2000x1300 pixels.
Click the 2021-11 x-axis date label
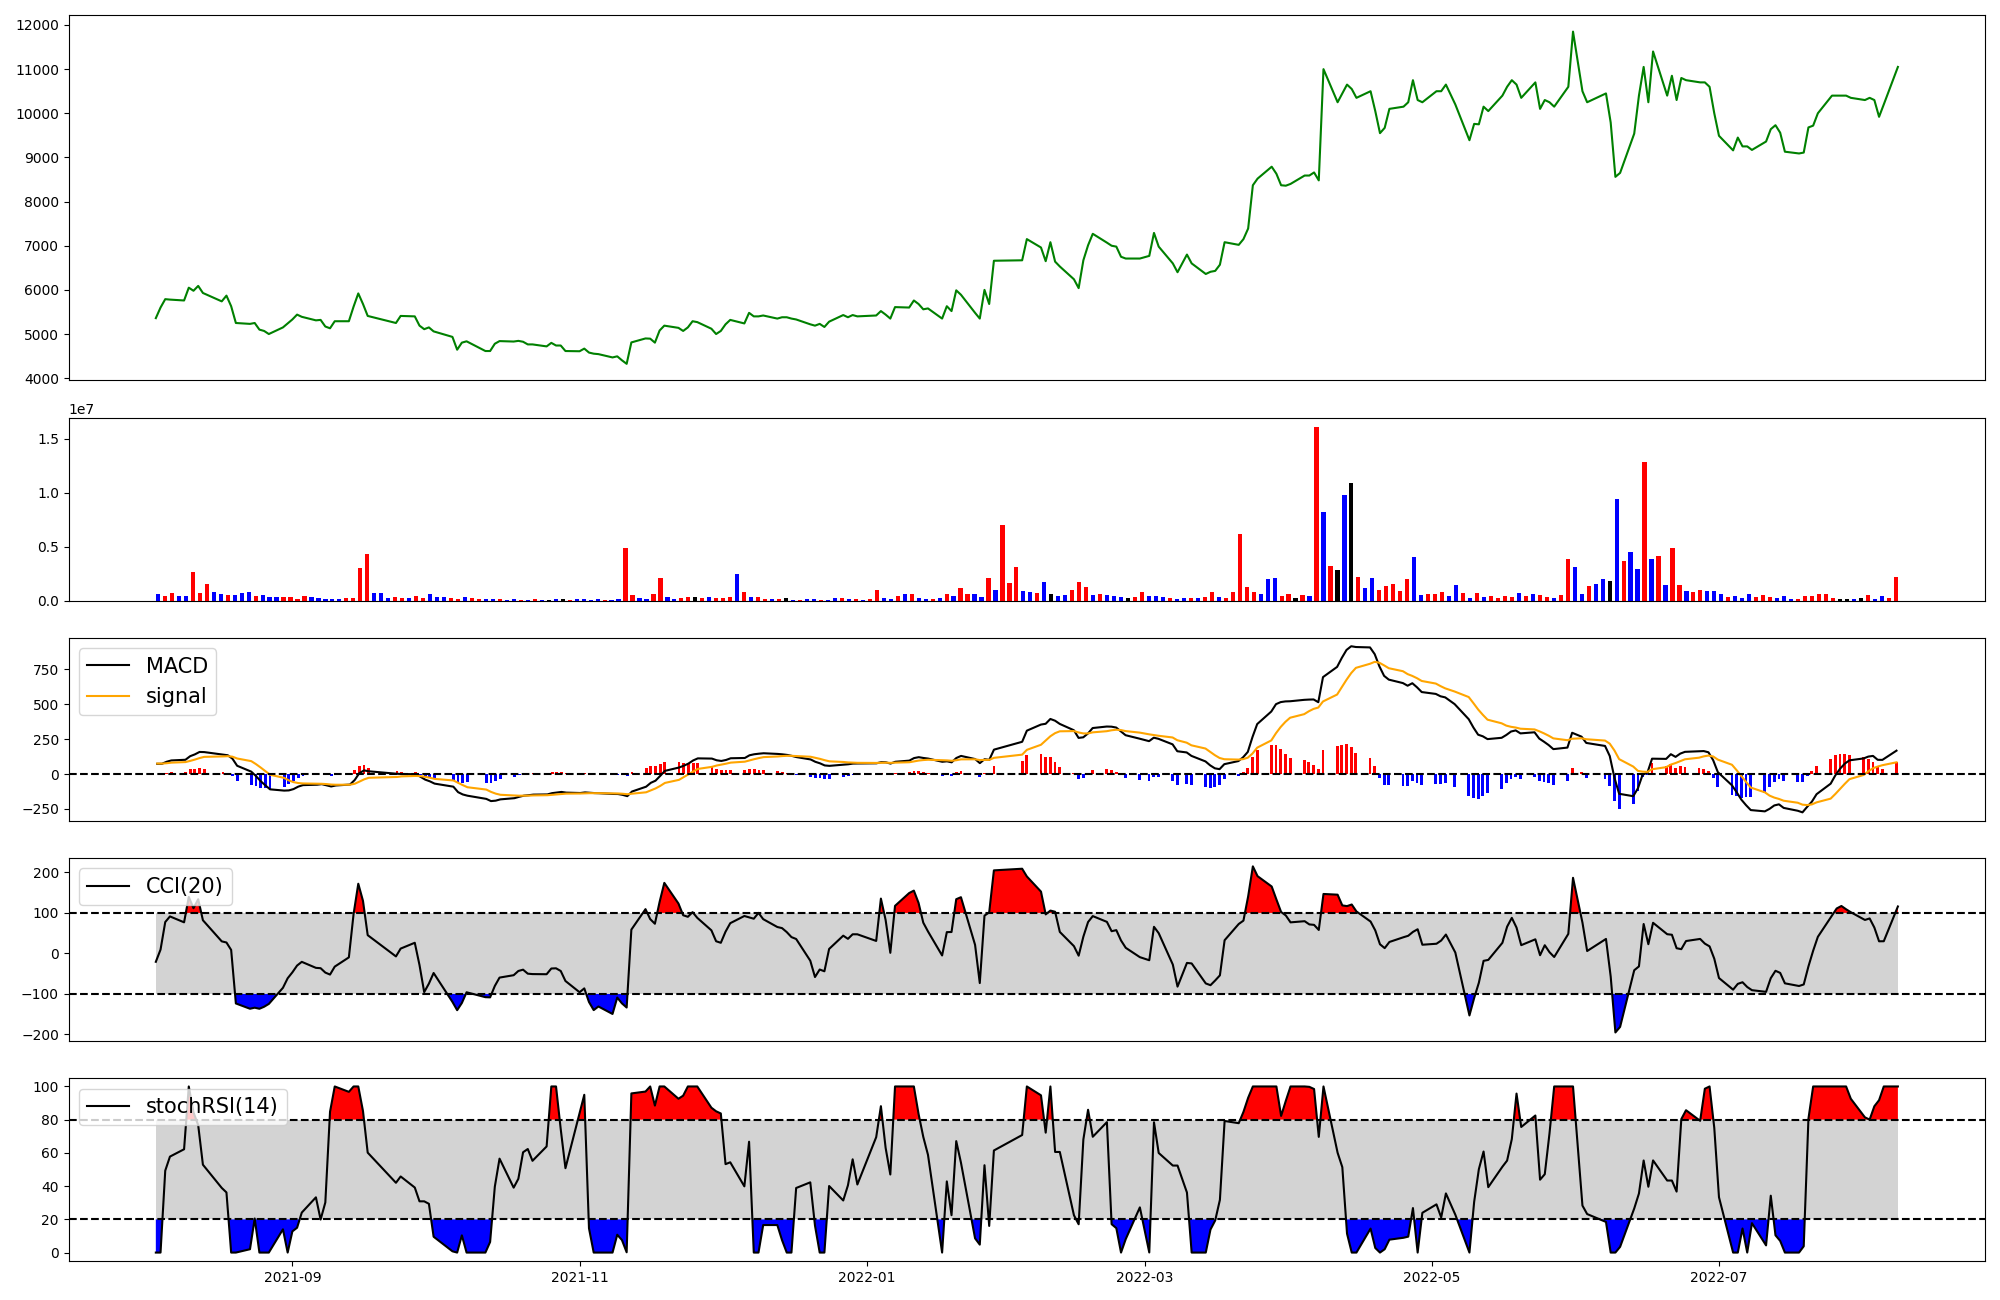[x=580, y=1277]
